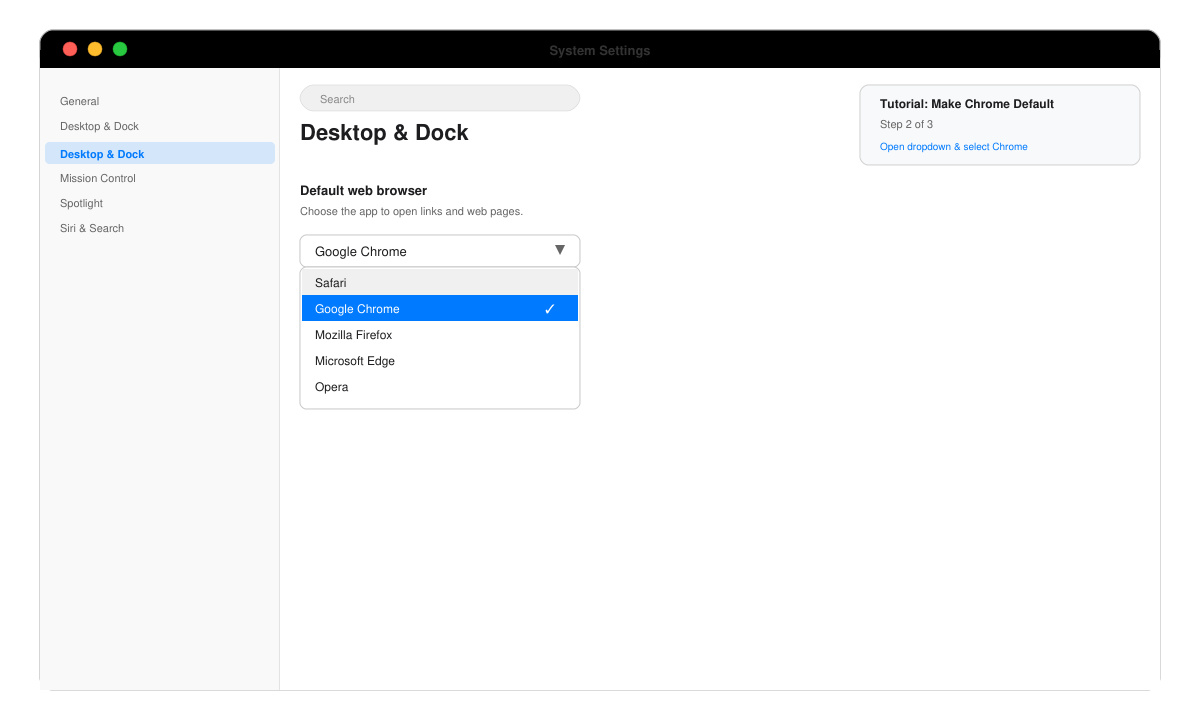
Task: Click the 'Open dropdown & select Chrome' link
Action: click(953, 146)
